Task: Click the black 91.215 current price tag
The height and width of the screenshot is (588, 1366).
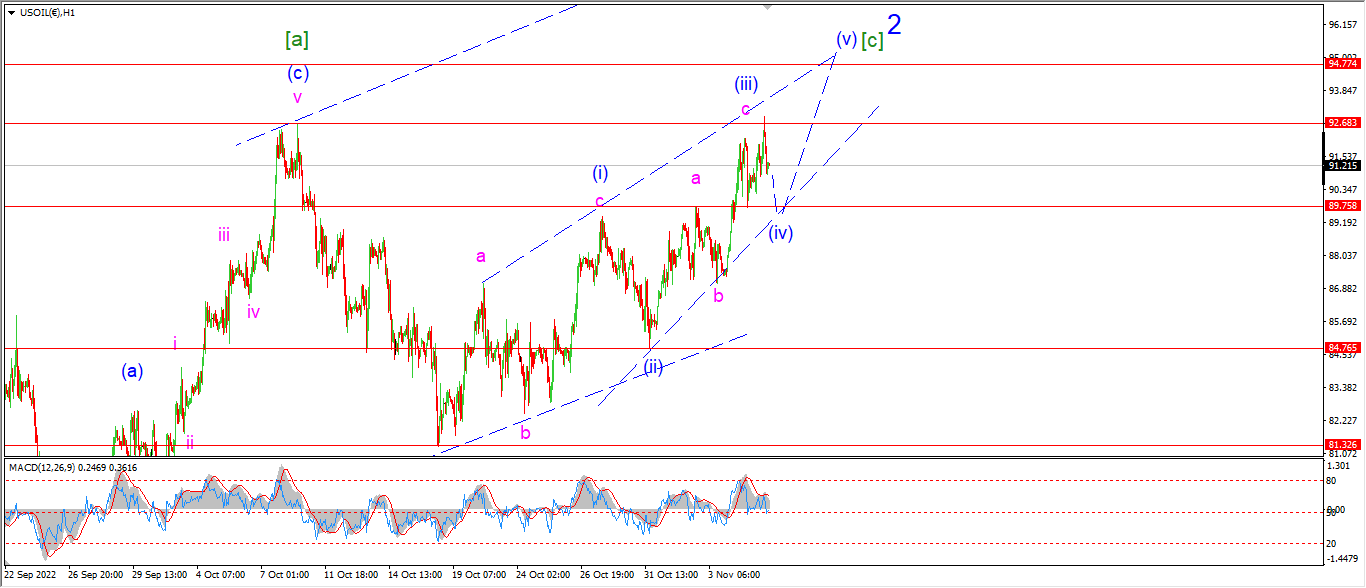Action: 1342,166
